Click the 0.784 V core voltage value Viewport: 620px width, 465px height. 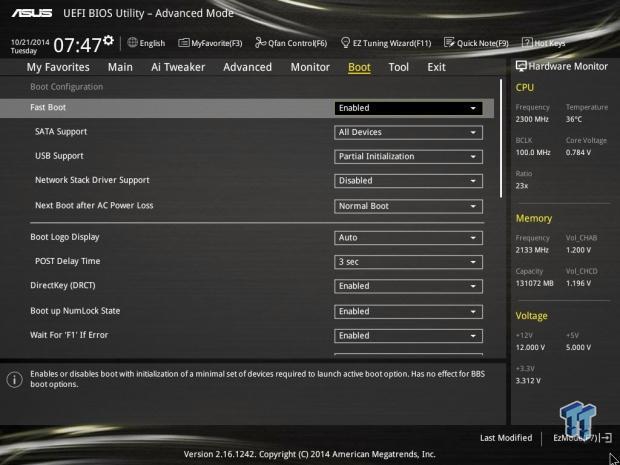pos(578,152)
